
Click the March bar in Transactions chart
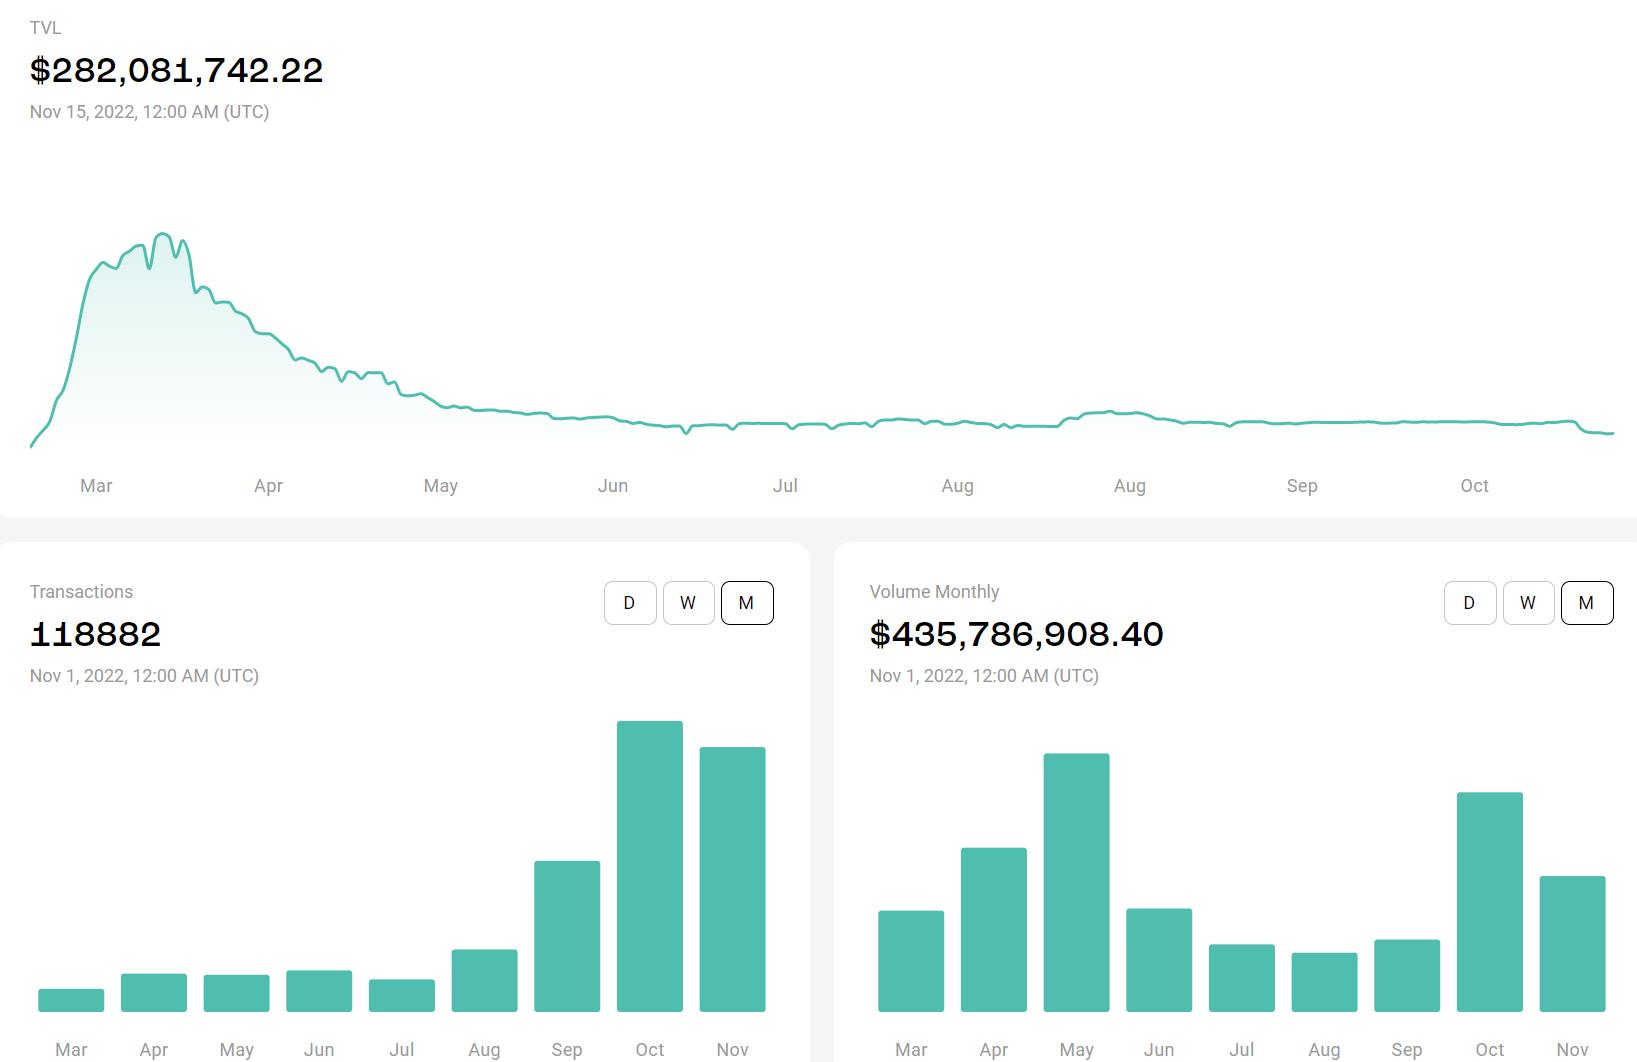pos(71,1000)
